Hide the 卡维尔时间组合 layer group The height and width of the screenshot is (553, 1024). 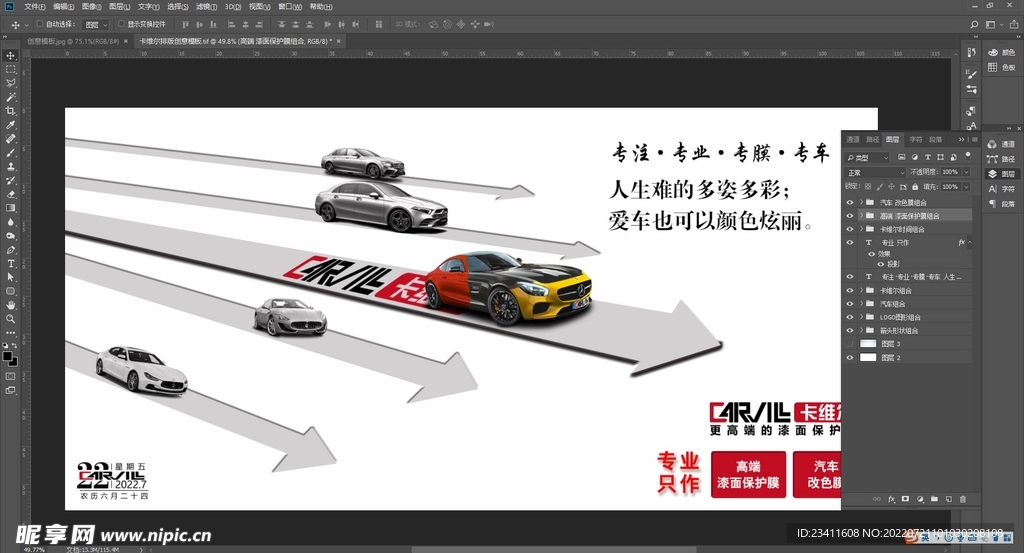pos(850,229)
